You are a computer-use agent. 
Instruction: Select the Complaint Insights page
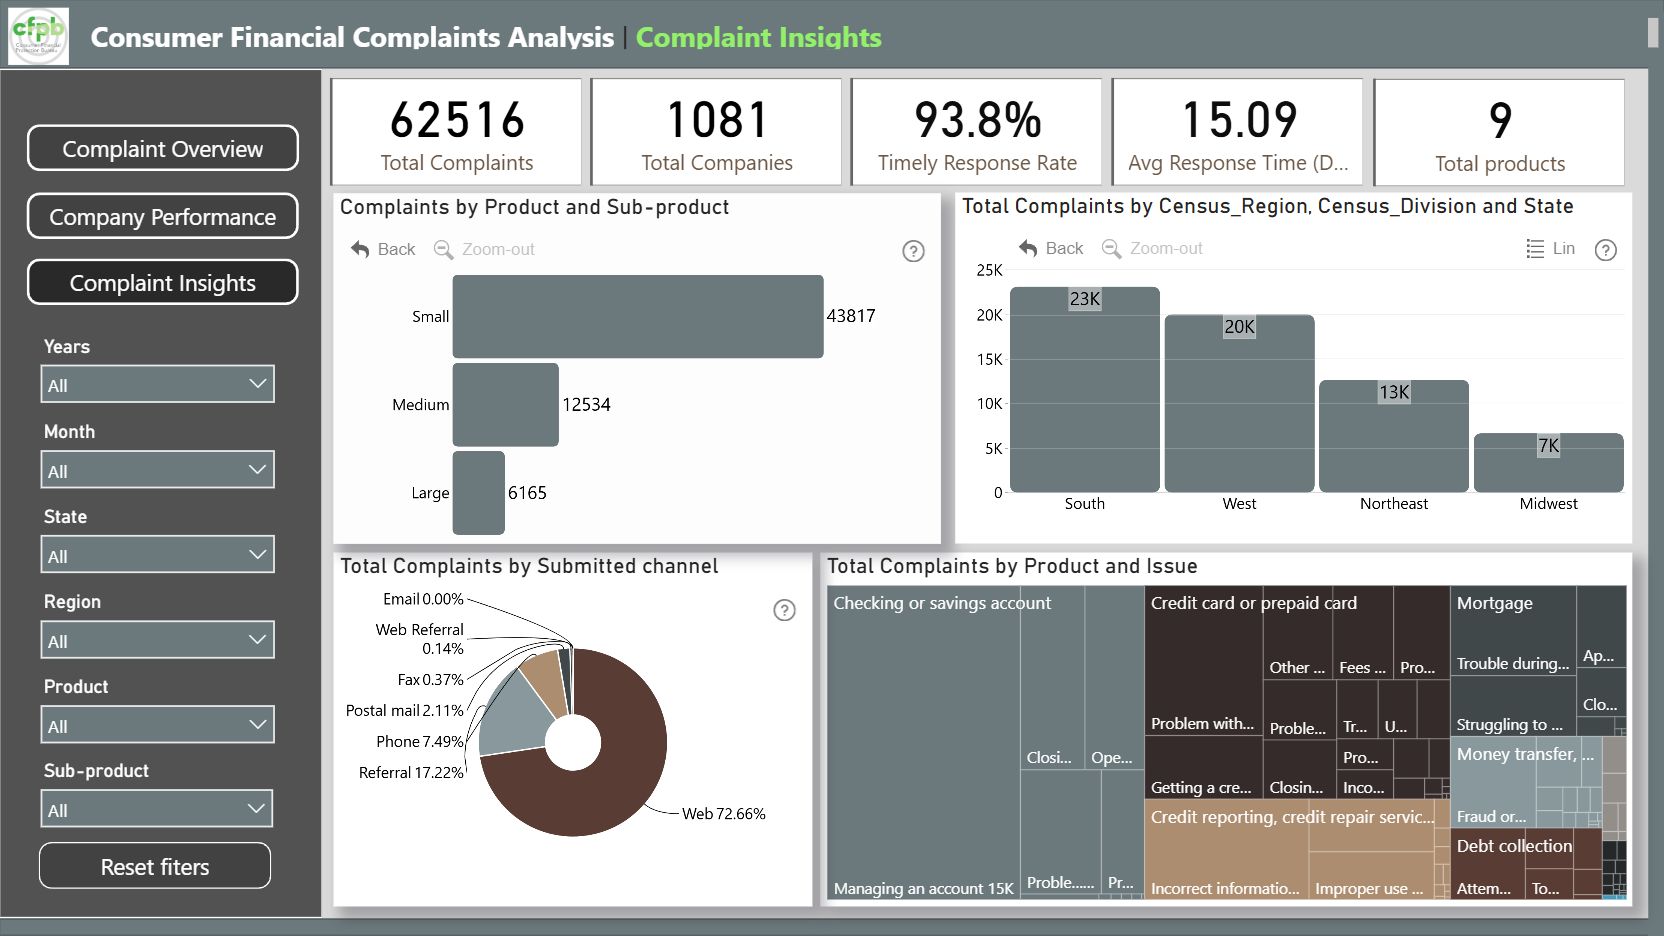pyautogui.click(x=163, y=282)
